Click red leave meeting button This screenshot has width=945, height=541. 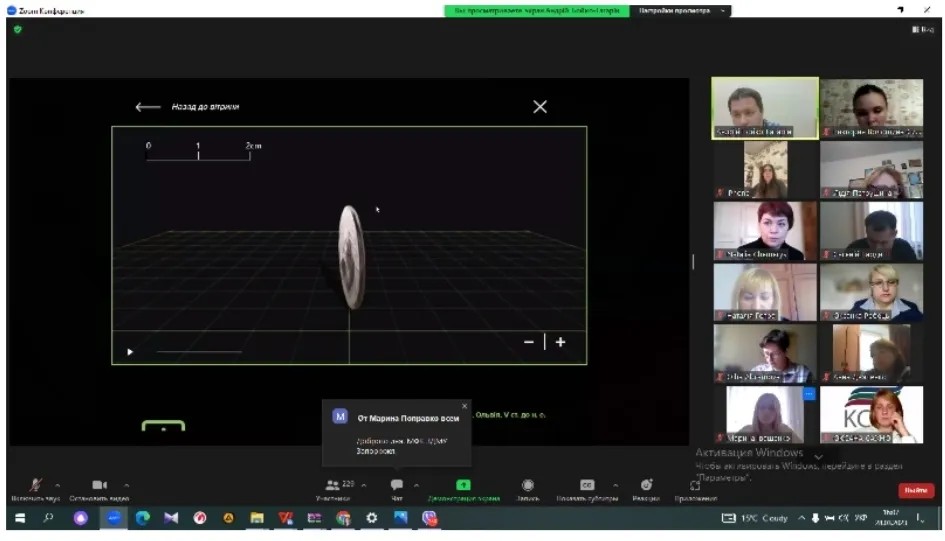point(915,490)
